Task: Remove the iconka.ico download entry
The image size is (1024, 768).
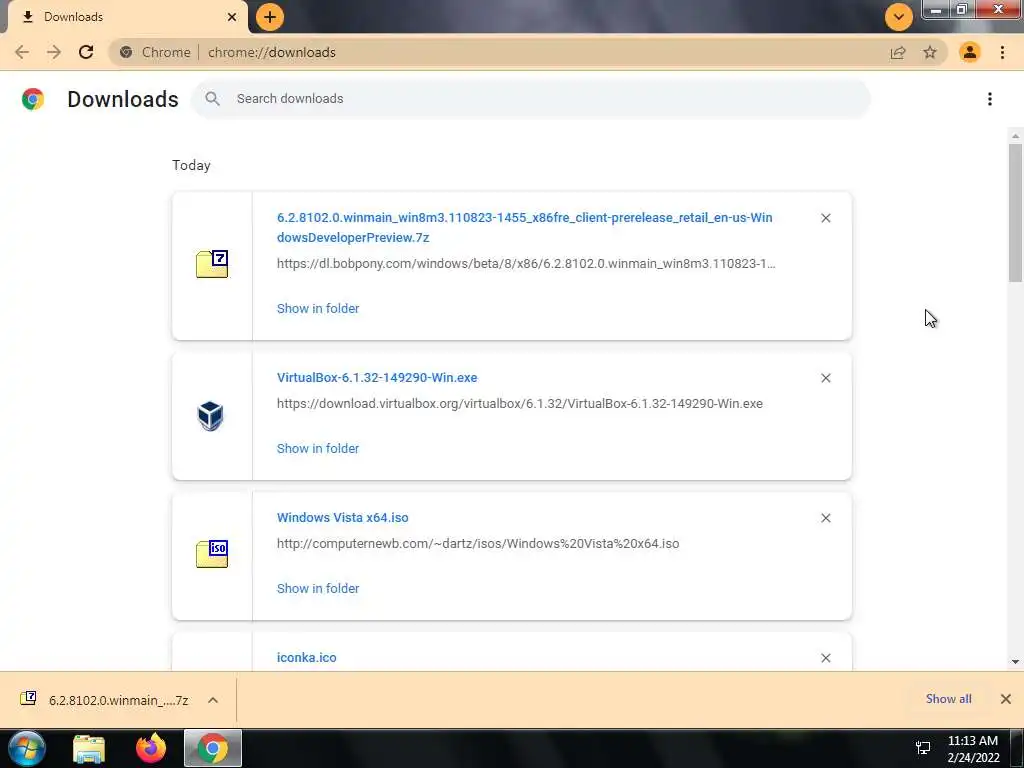Action: point(825,658)
